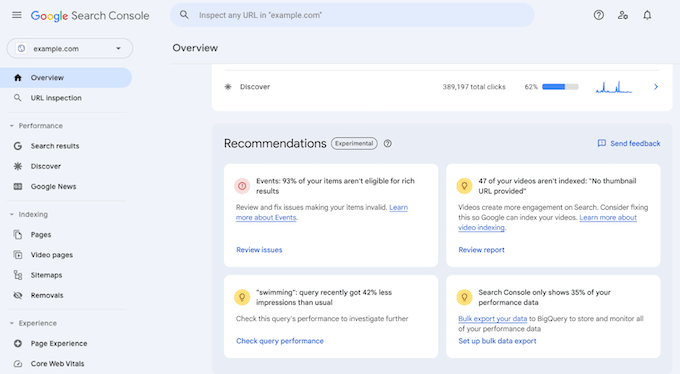
Task: Click the Sitemaps tree icon
Action: coord(18,275)
